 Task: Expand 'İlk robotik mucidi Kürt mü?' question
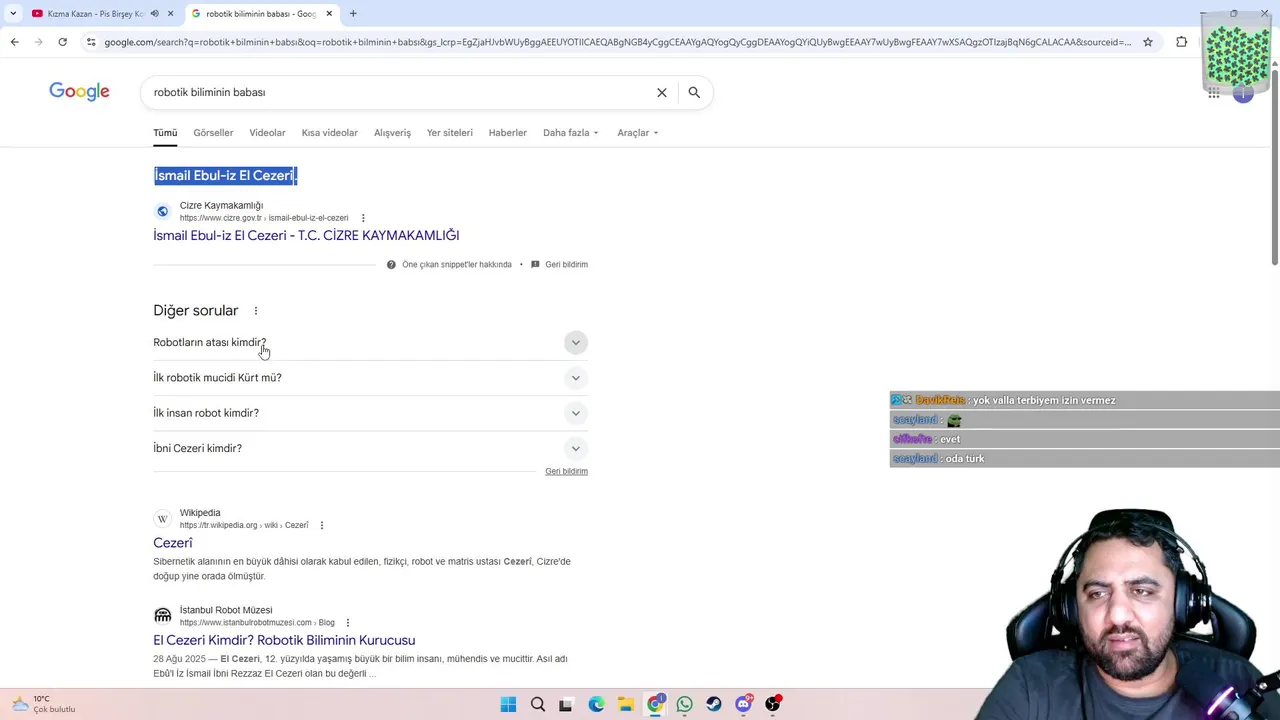pos(370,378)
